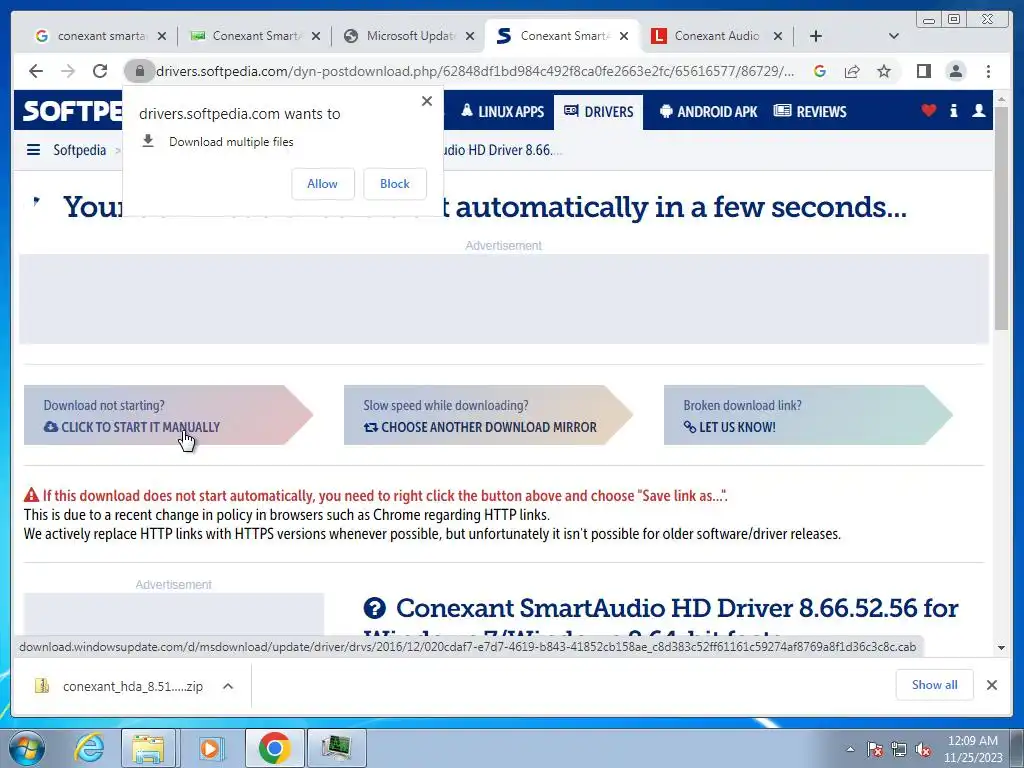Show all downloads
1024x768 pixels.
tap(935, 685)
